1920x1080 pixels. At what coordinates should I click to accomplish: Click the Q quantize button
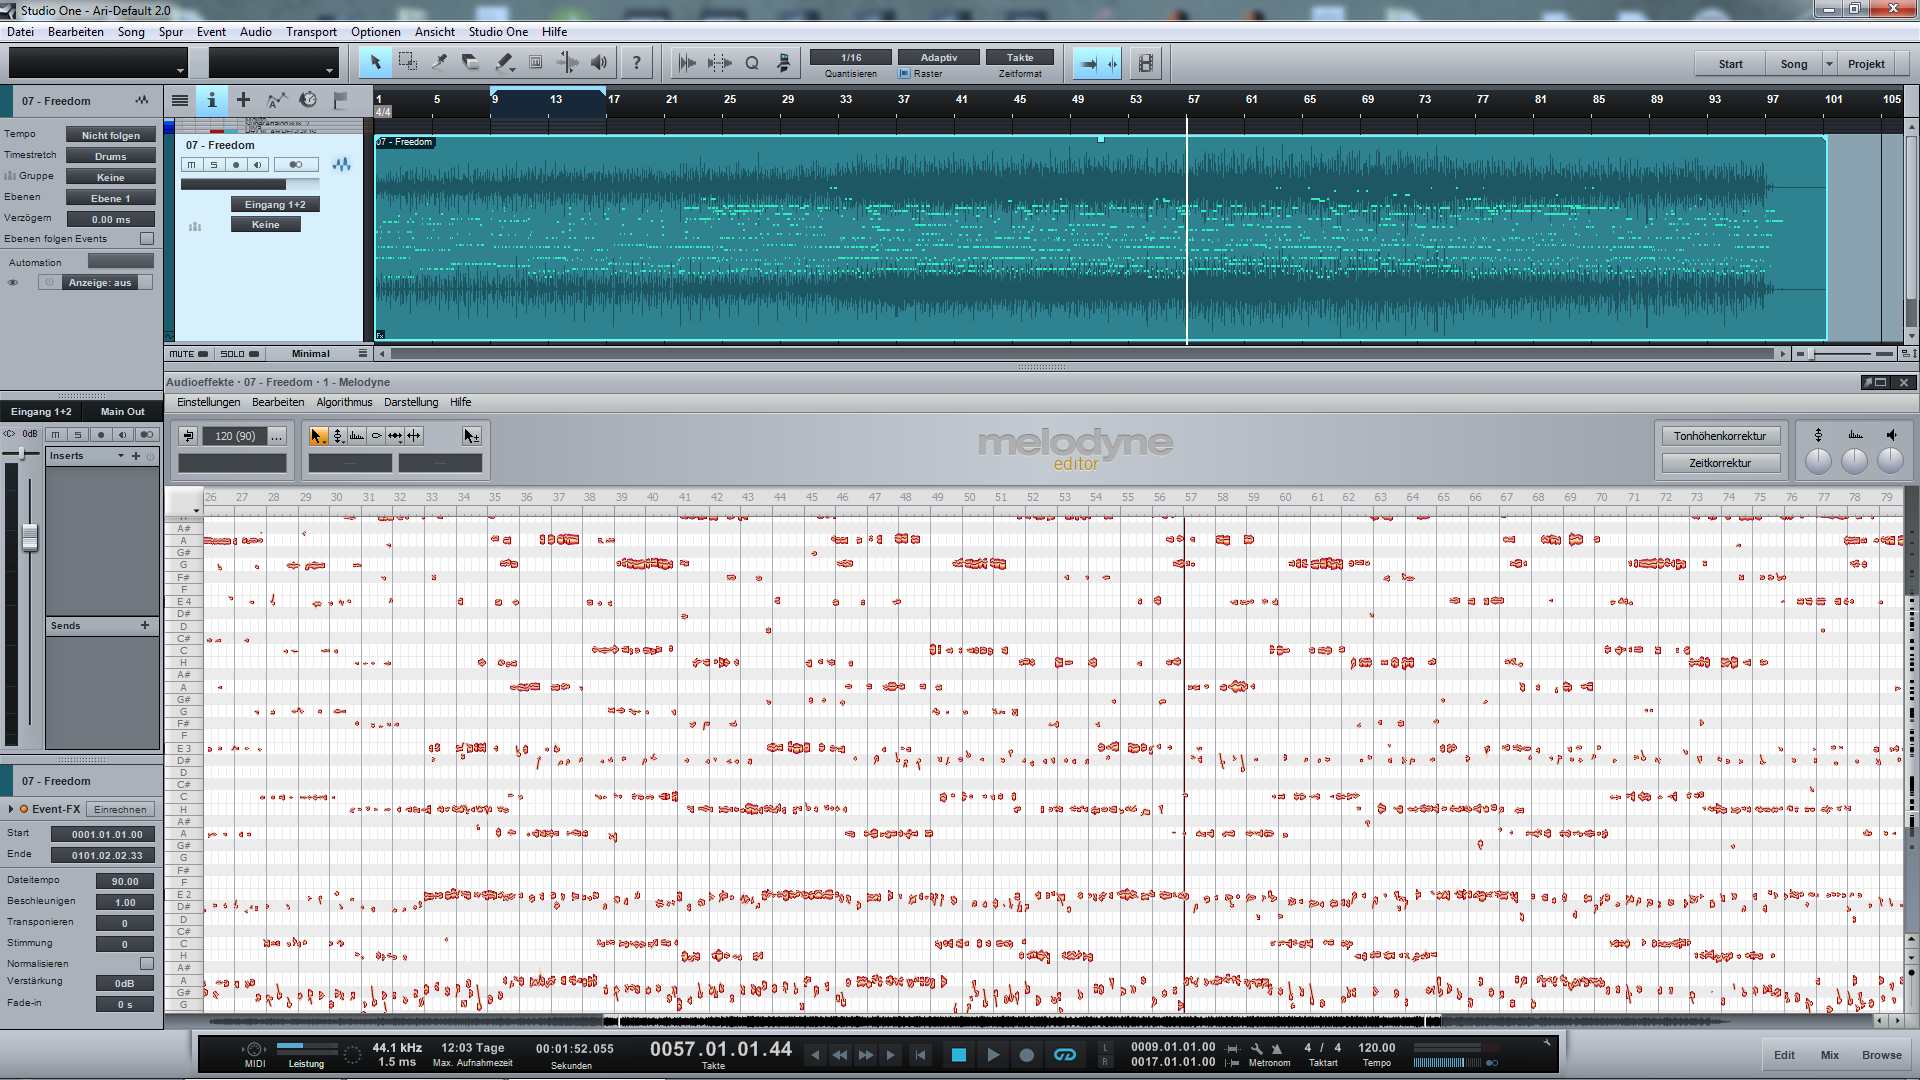click(752, 63)
